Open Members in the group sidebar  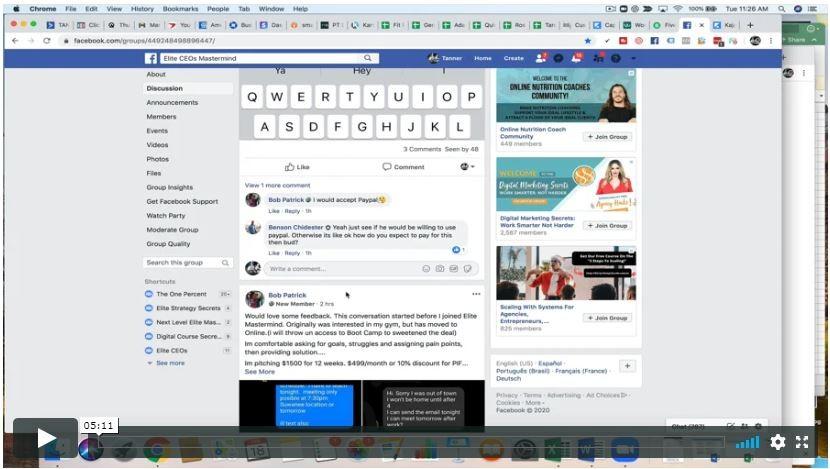click(x=161, y=116)
